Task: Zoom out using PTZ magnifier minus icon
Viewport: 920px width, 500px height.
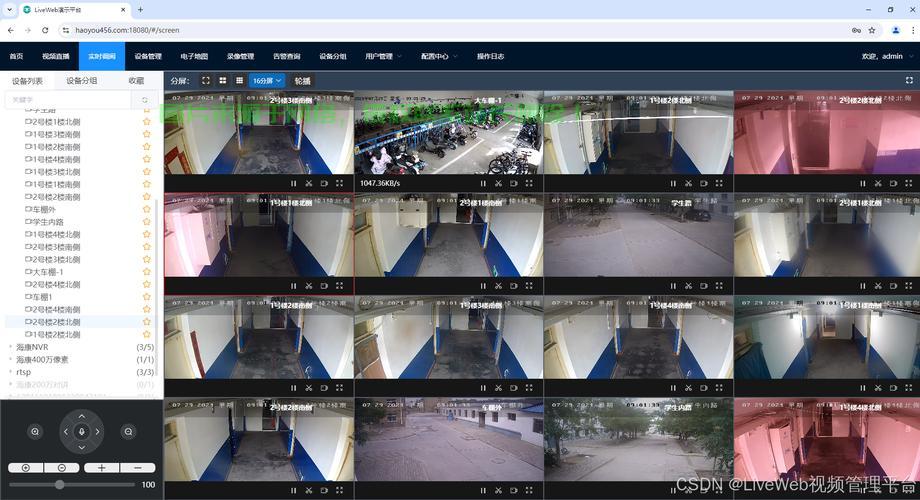Action: coord(128,431)
